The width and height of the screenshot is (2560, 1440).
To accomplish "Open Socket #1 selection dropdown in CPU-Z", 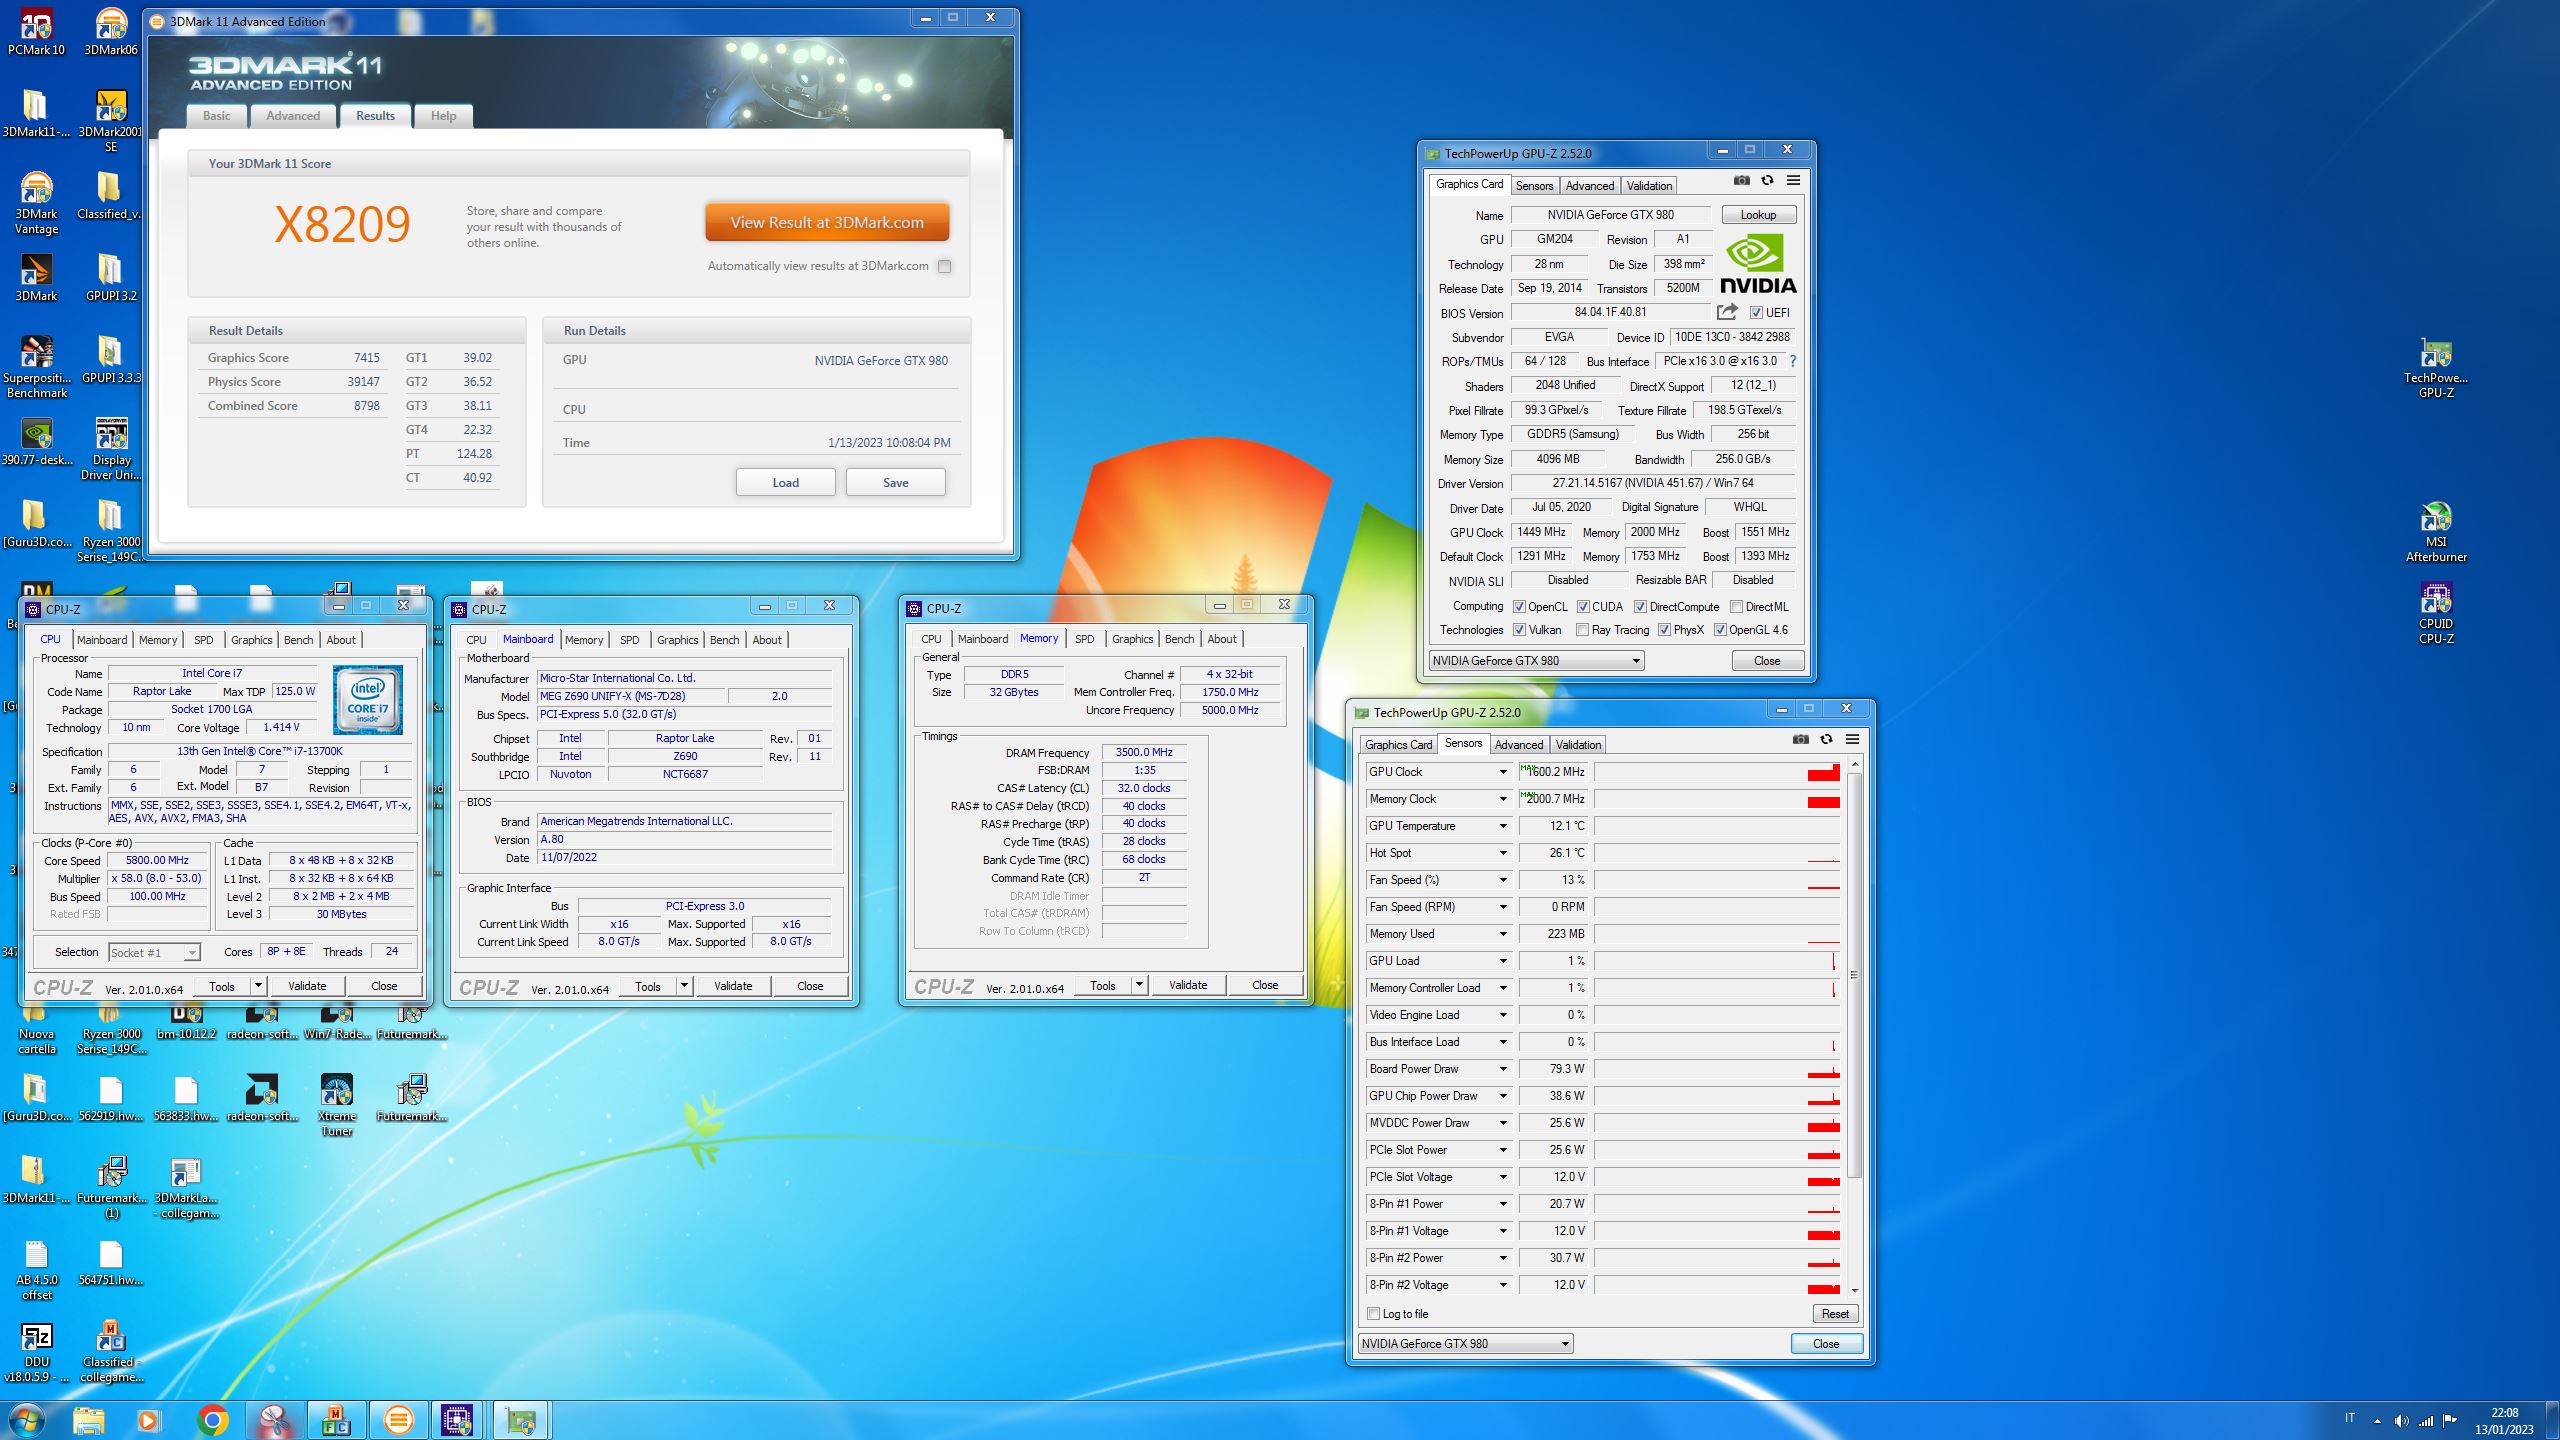I will pyautogui.click(x=154, y=953).
